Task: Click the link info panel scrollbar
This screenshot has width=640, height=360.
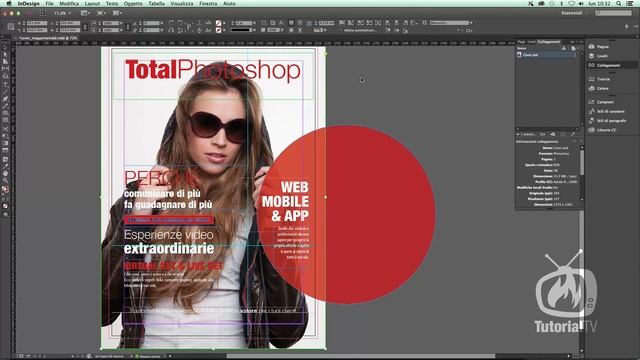Action: 582,163
